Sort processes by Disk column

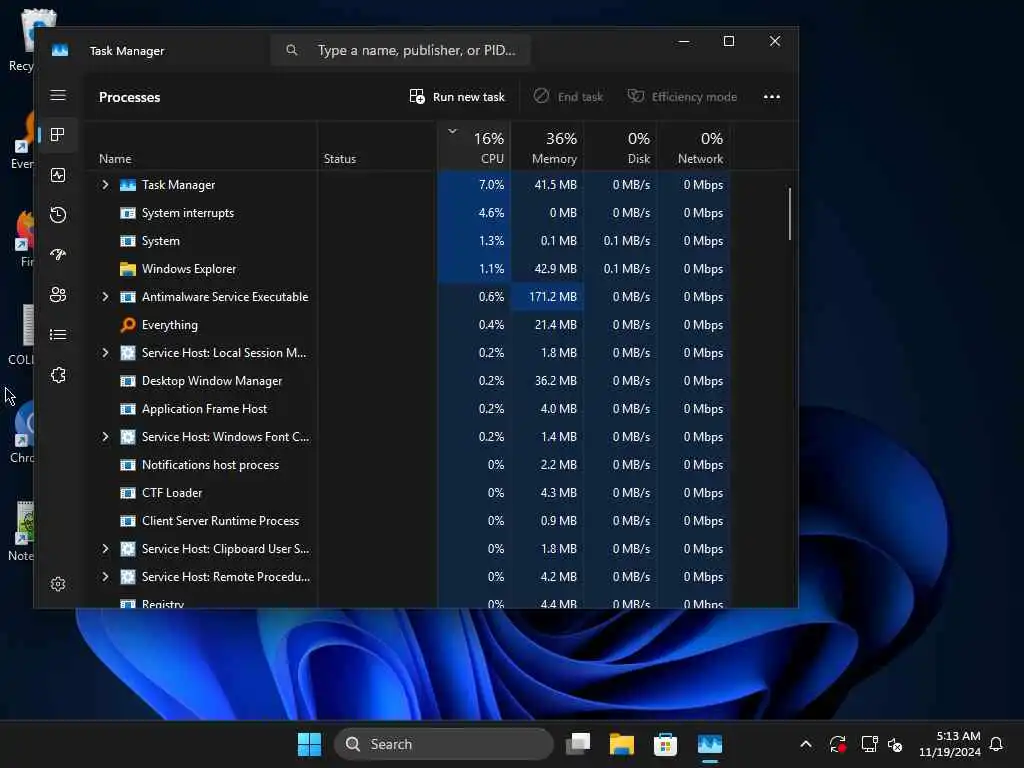pos(620,148)
